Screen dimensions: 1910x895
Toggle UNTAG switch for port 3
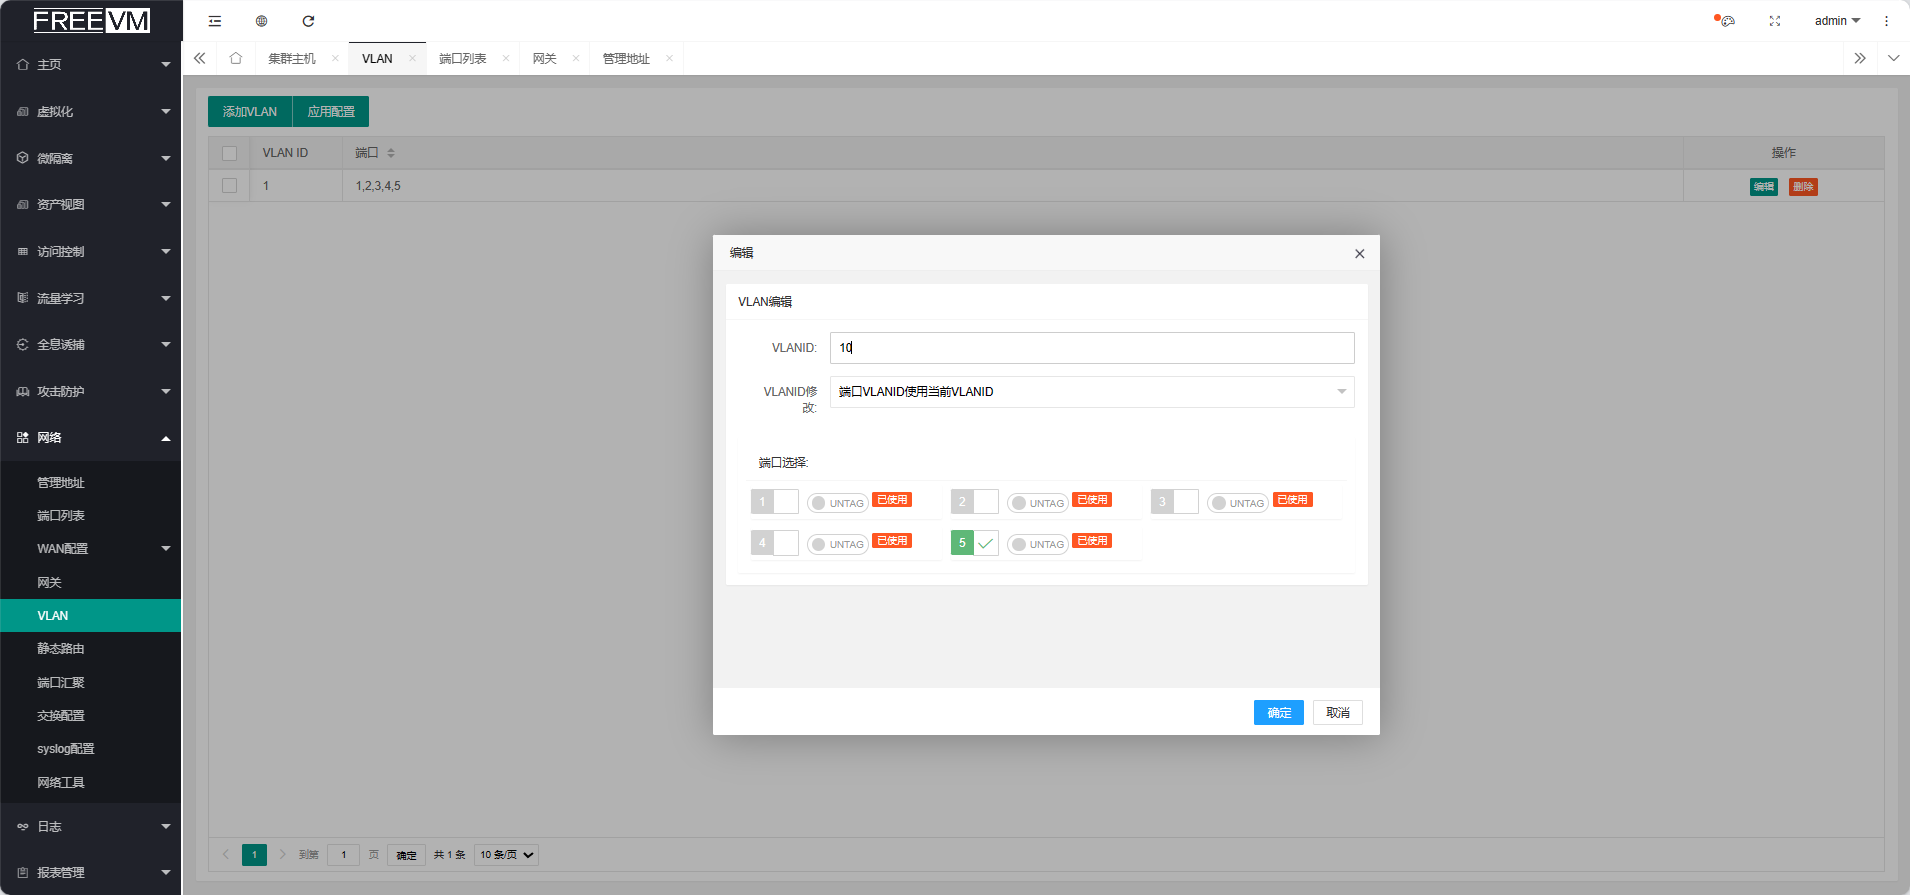click(1237, 503)
